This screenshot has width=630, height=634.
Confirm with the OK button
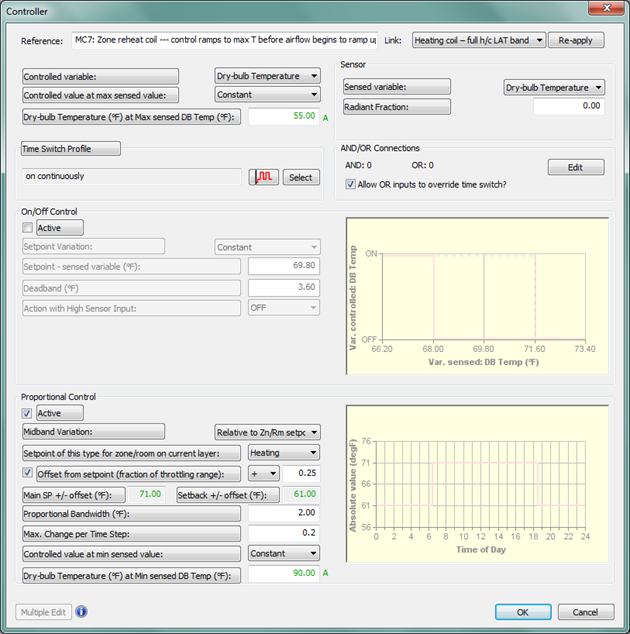tap(523, 611)
